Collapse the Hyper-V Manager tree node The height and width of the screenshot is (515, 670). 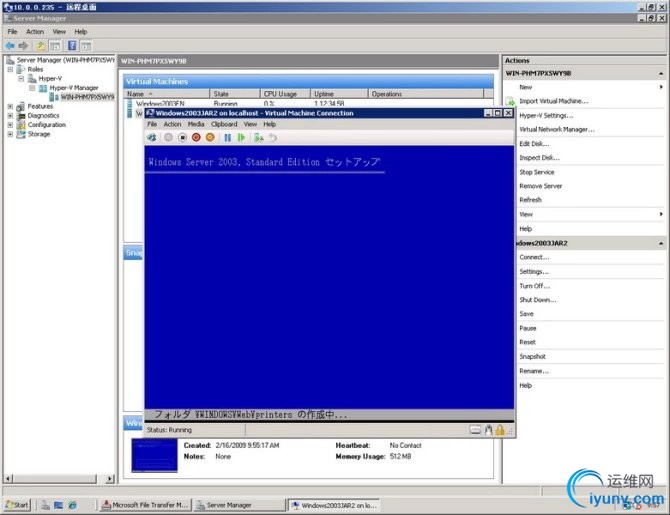click(32, 88)
